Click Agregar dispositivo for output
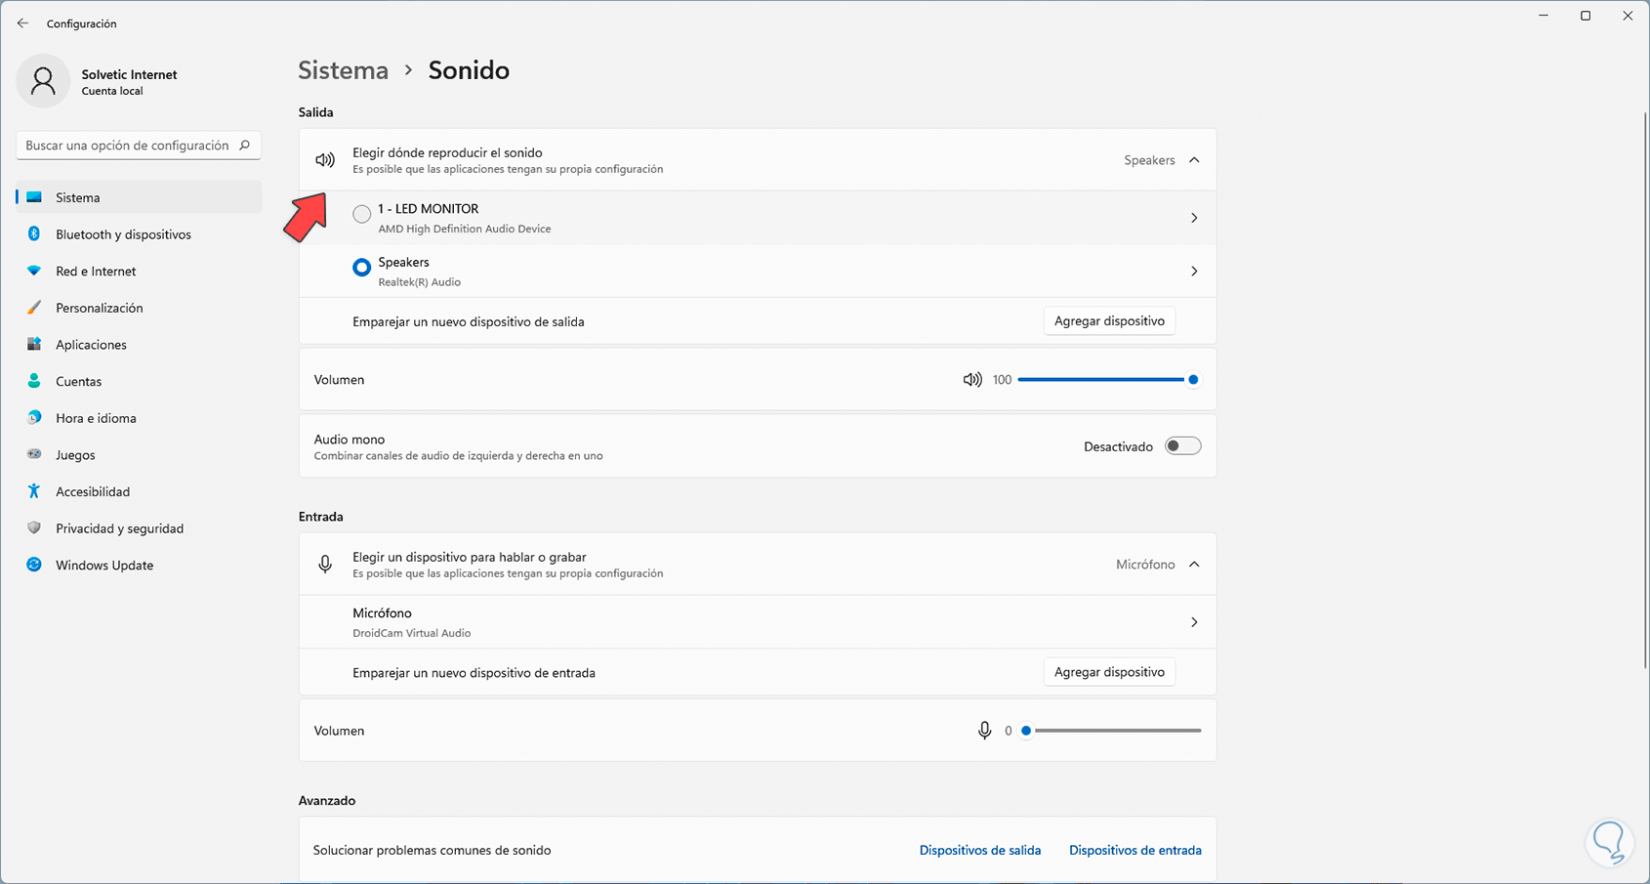Viewport: 1650px width, 884px height. [1109, 321]
